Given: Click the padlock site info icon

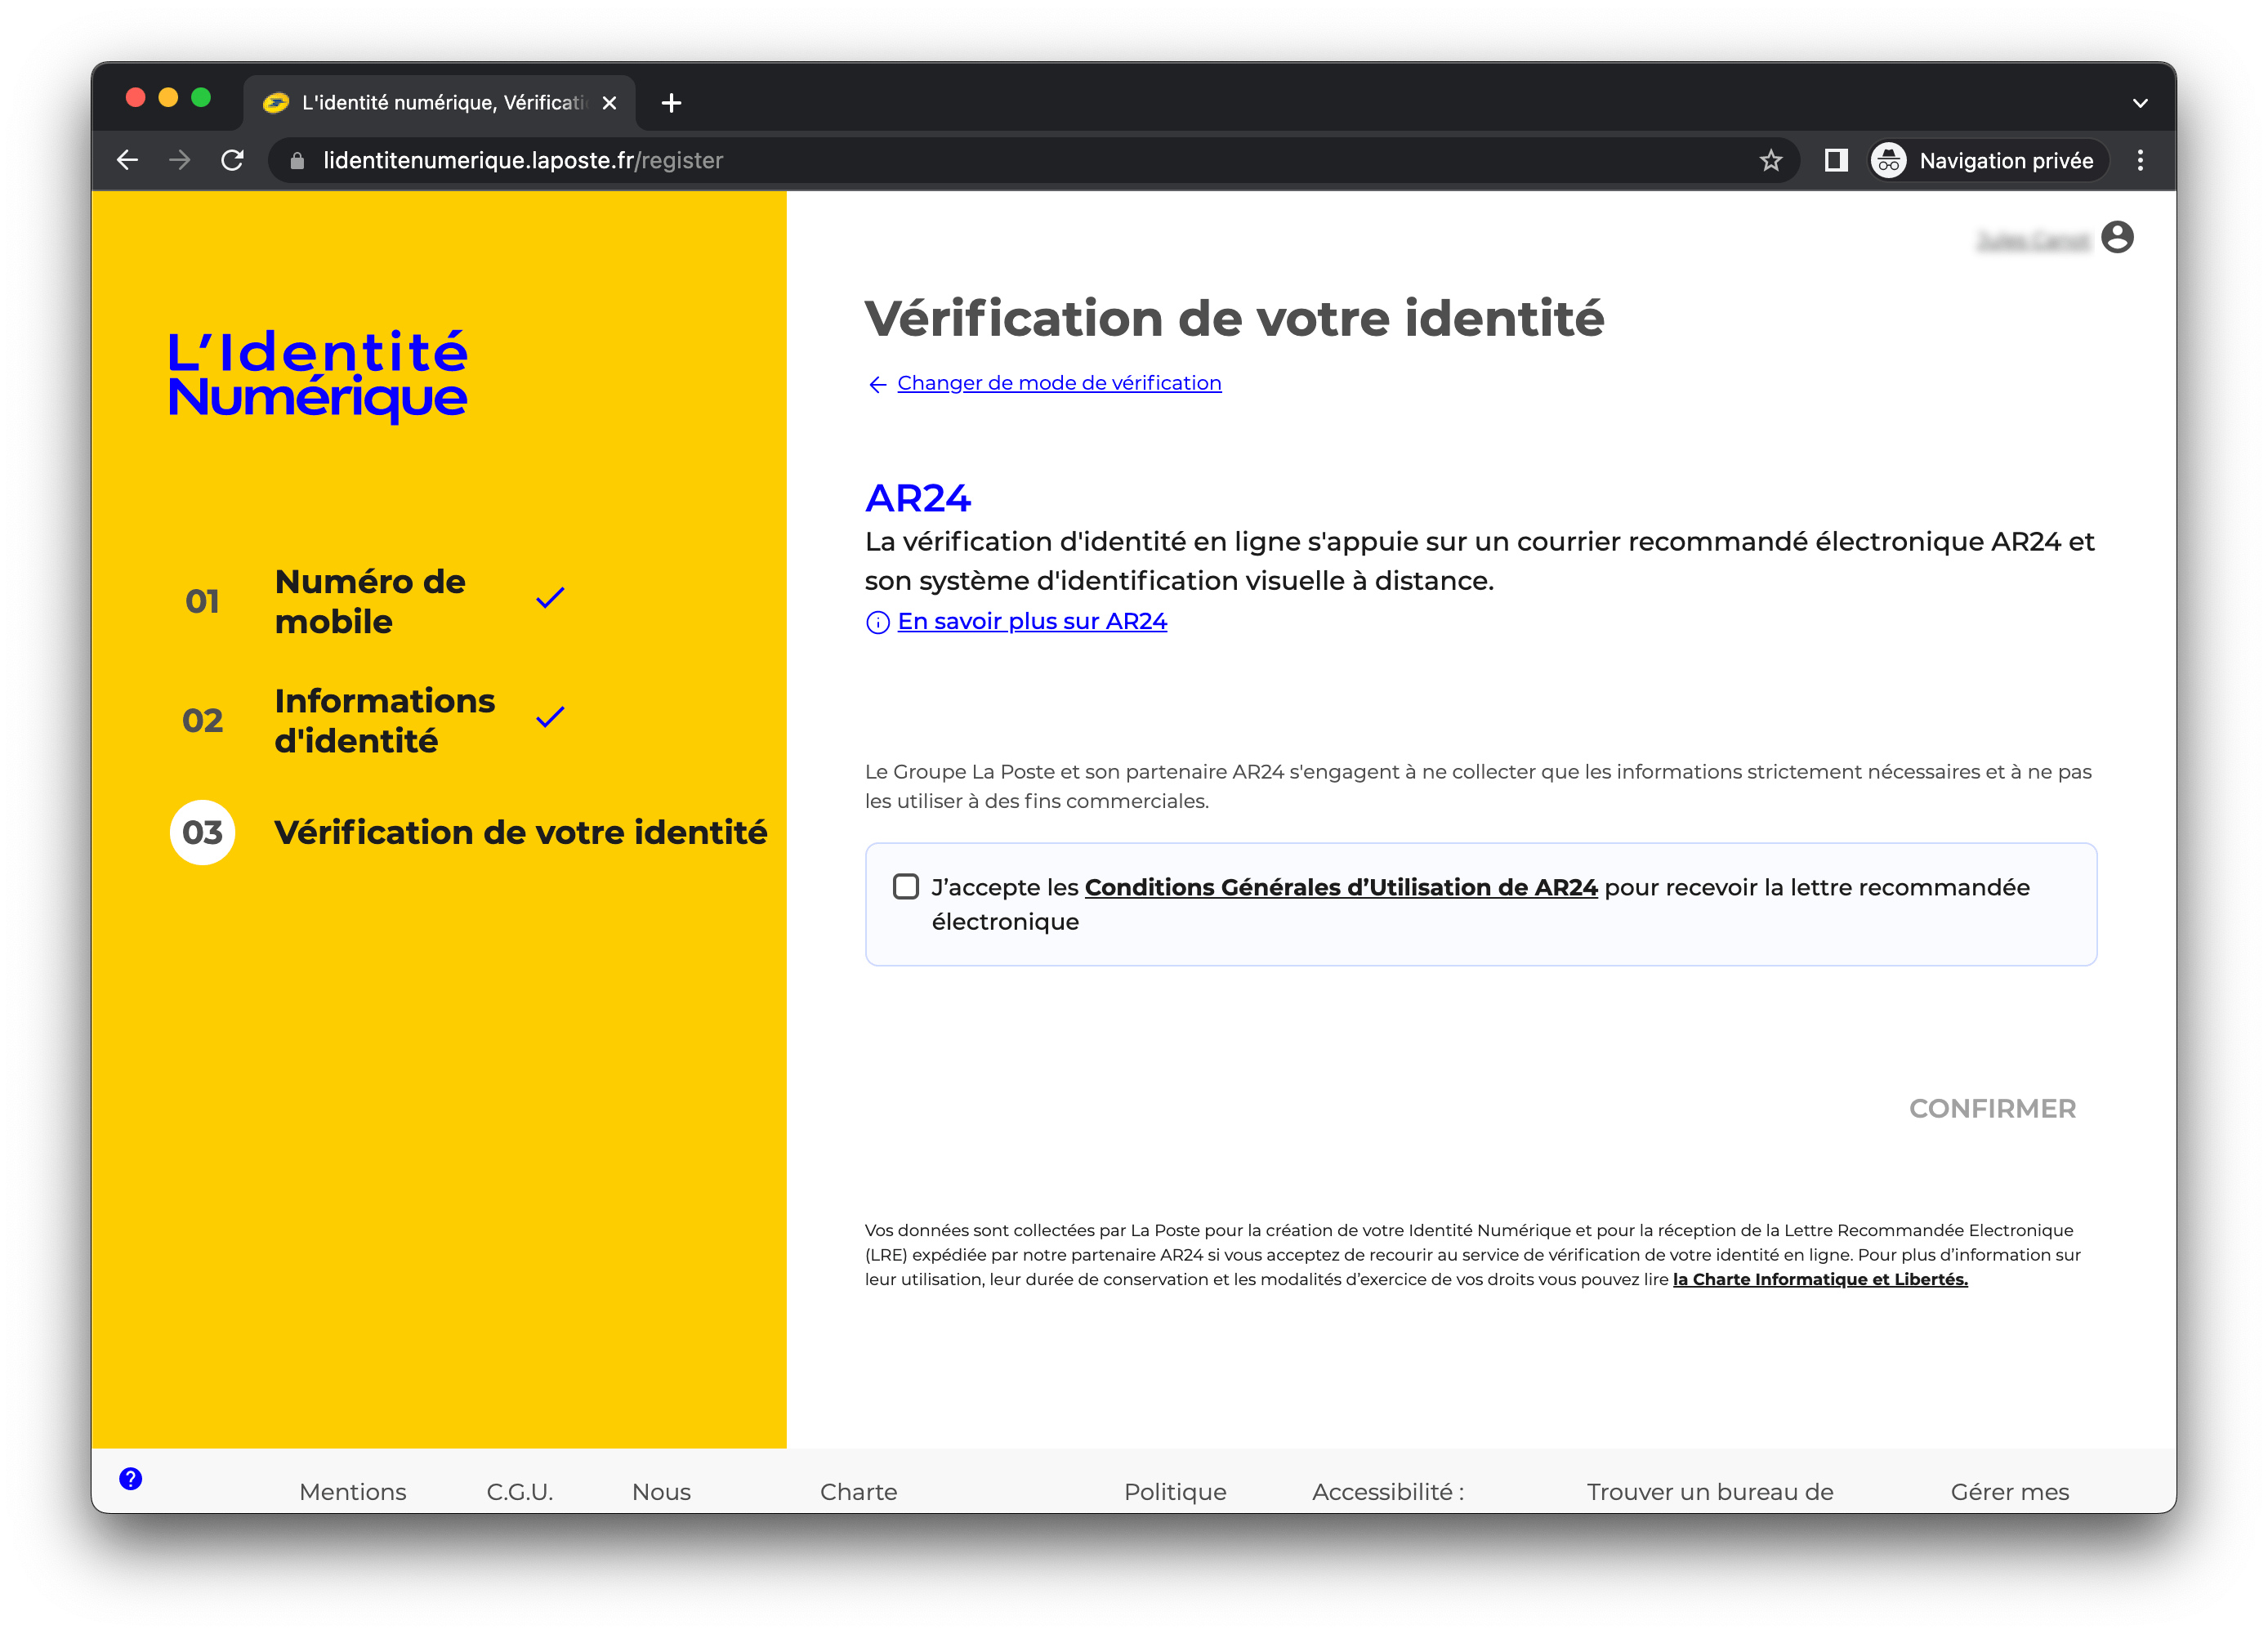Looking at the screenshot, I should point(297,160).
